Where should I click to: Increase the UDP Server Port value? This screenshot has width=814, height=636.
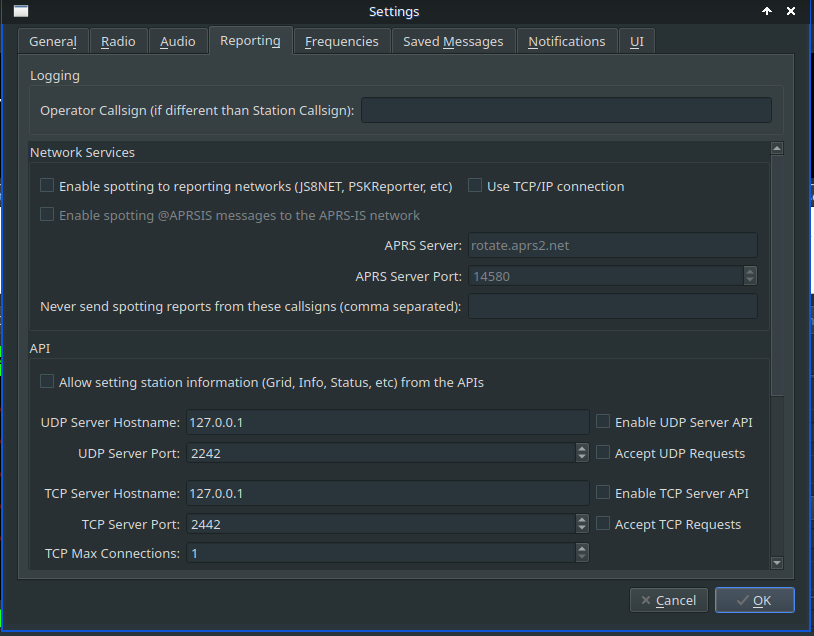tap(582, 449)
